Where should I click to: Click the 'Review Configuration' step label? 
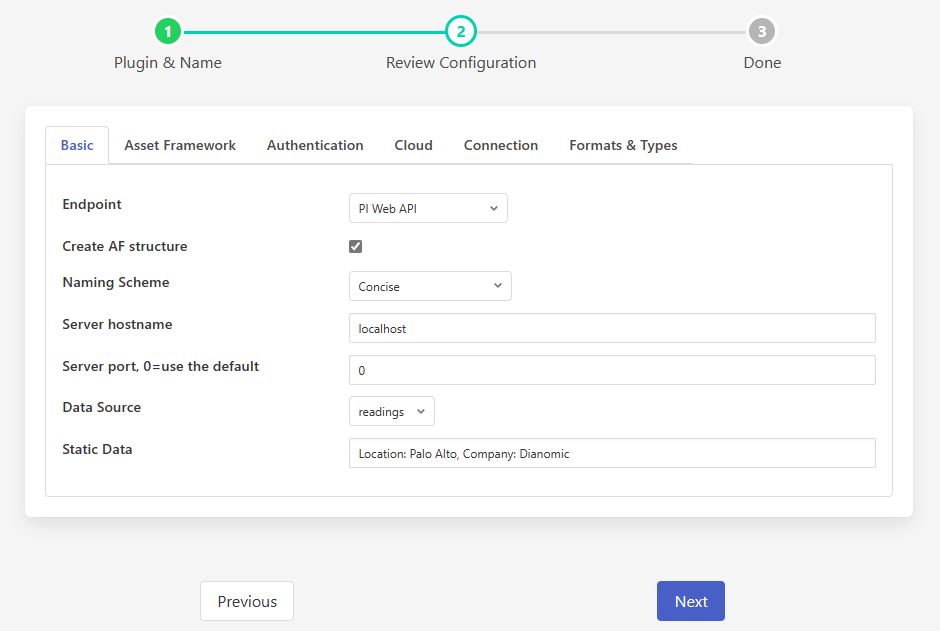click(461, 63)
